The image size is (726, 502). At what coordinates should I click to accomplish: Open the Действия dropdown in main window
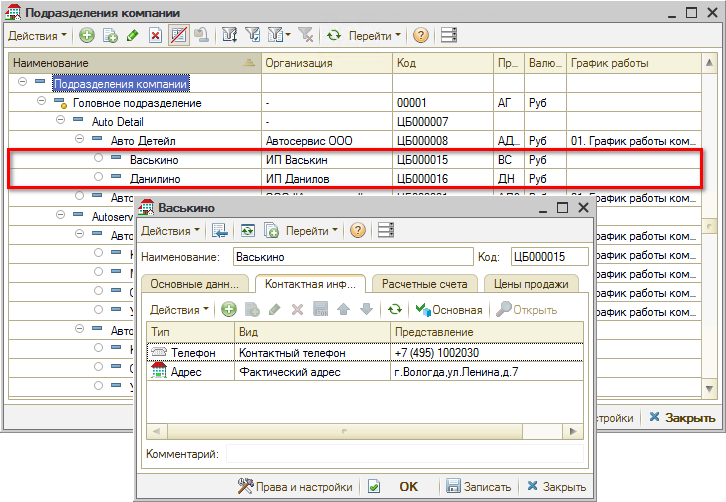tap(38, 35)
